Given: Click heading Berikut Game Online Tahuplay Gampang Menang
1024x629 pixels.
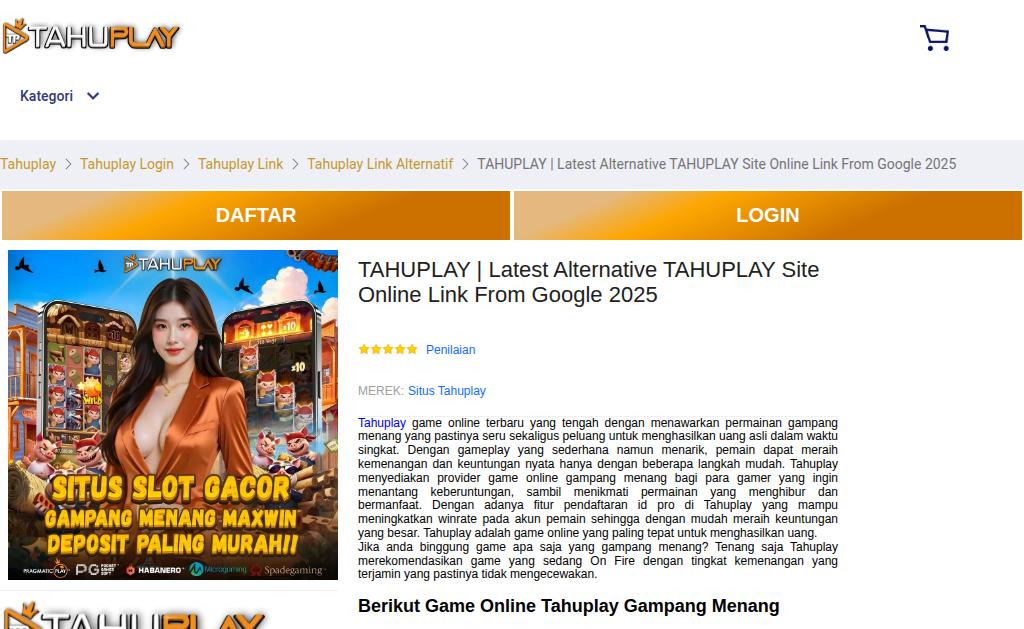Looking at the screenshot, I should [x=569, y=605].
